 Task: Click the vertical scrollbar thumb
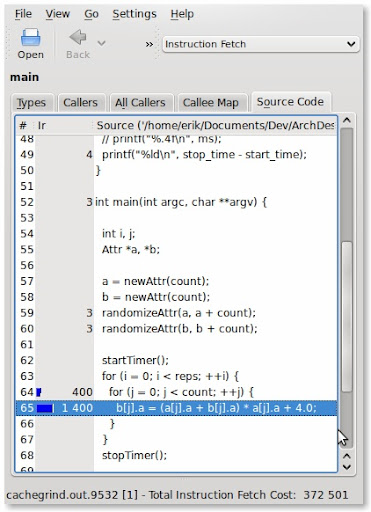347,316
